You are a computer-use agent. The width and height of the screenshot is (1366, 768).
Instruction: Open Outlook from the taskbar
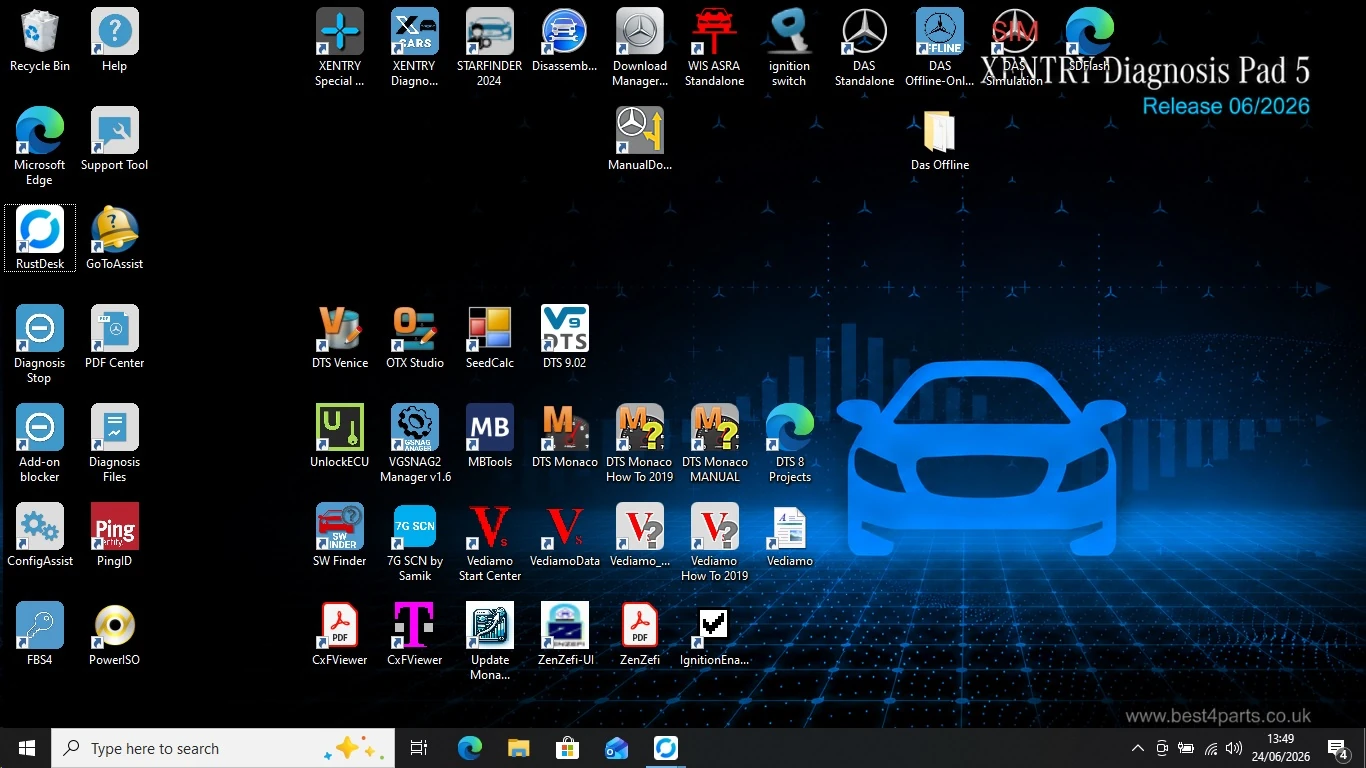pyautogui.click(x=616, y=748)
